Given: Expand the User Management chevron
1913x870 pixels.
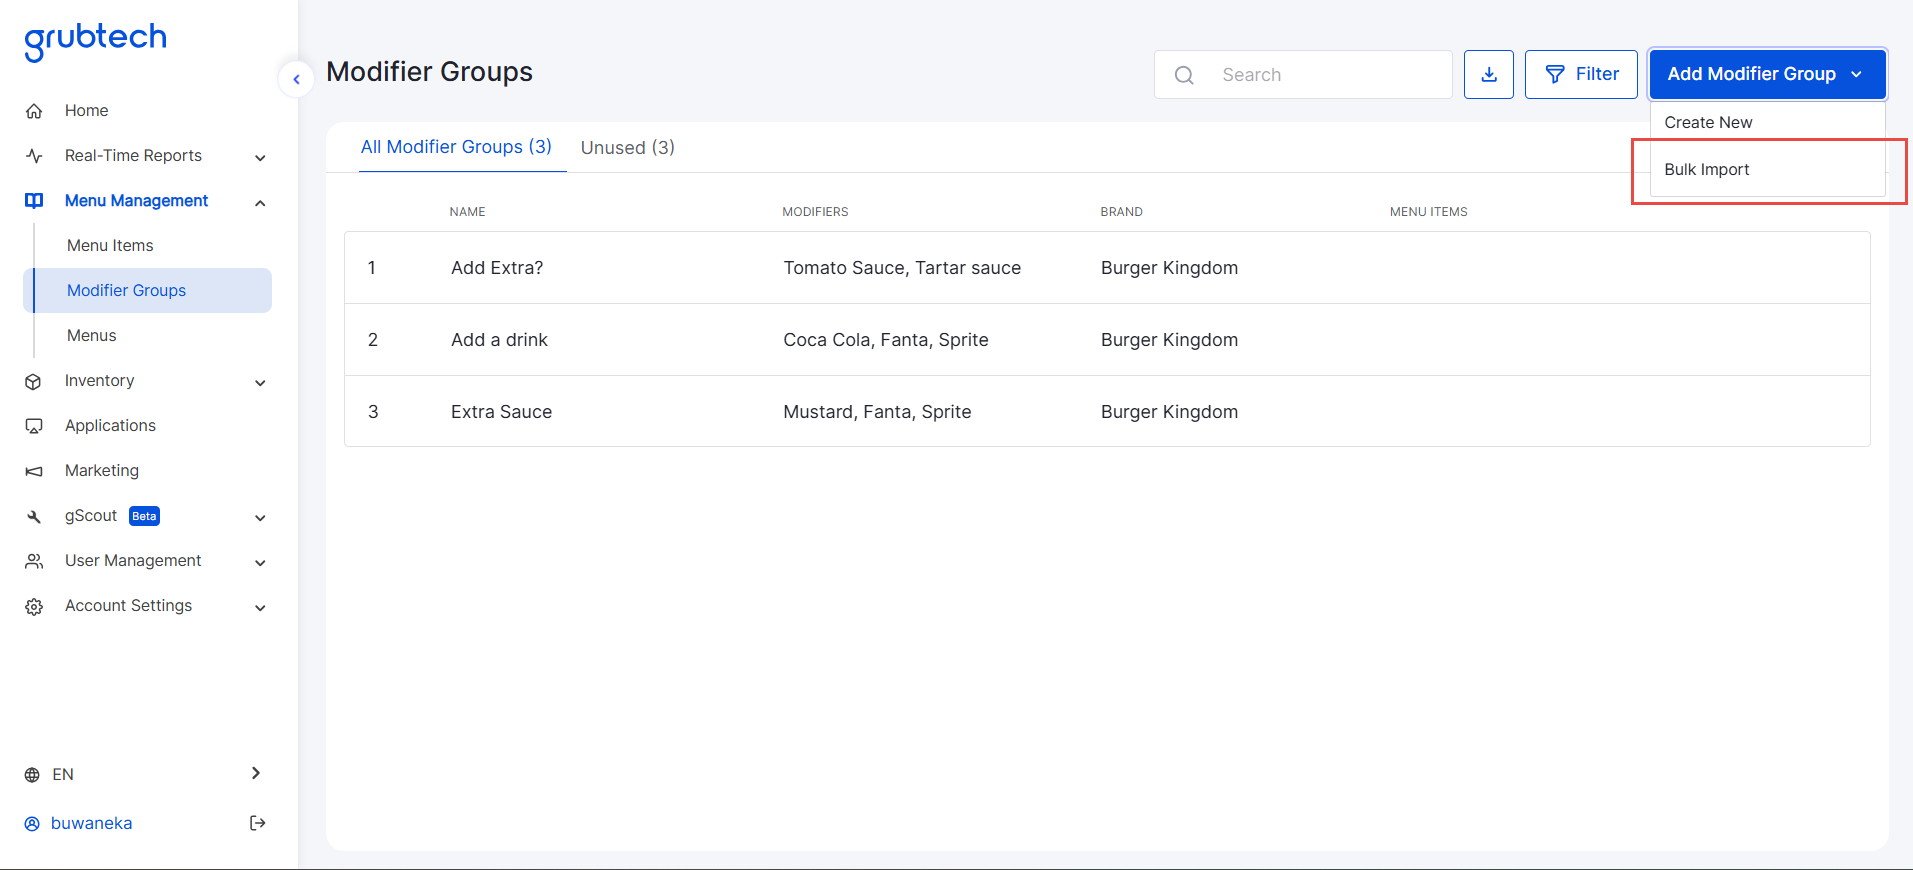Looking at the screenshot, I should tap(260, 562).
